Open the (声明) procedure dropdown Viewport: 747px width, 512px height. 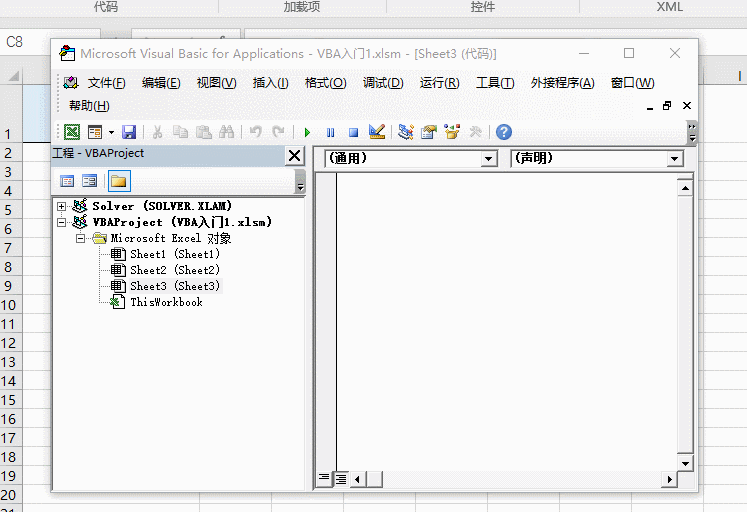(674, 159)
